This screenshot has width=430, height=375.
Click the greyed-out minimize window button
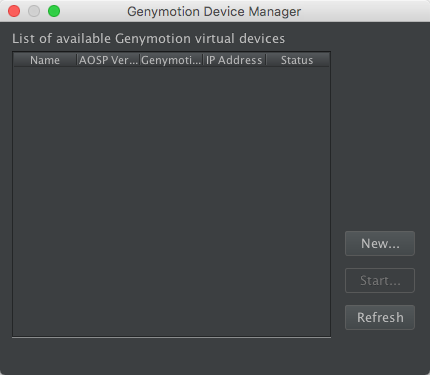[34, 11]
